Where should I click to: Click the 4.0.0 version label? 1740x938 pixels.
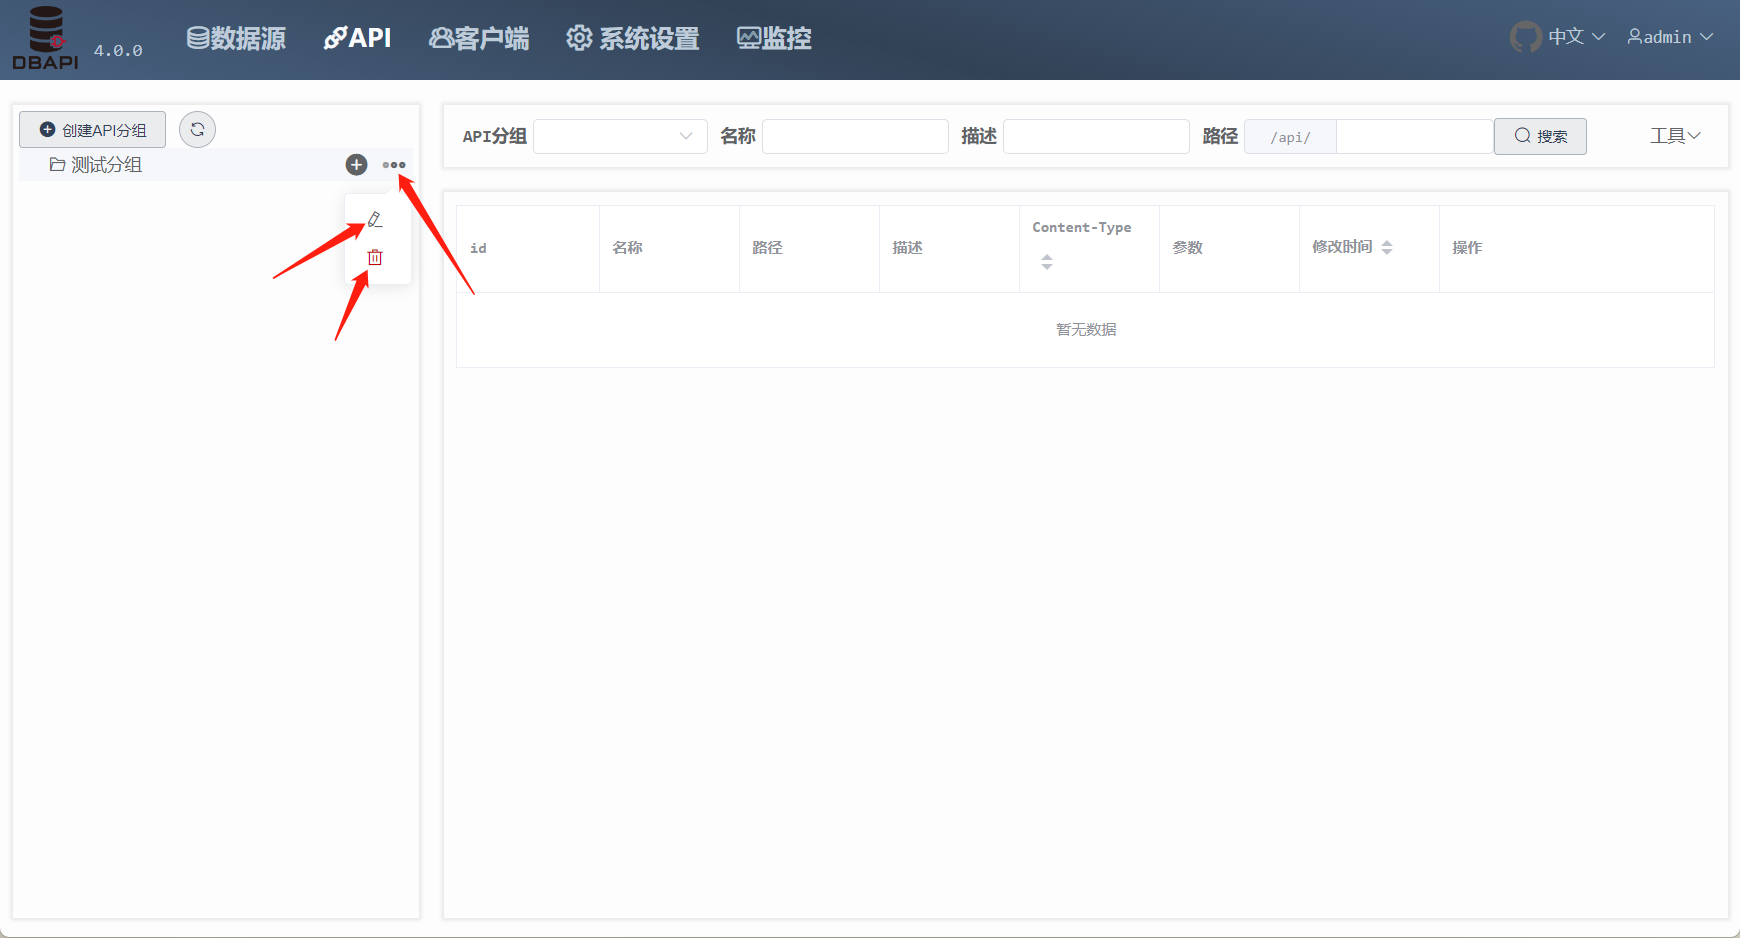pyautogui.click(x=118, y=50)
